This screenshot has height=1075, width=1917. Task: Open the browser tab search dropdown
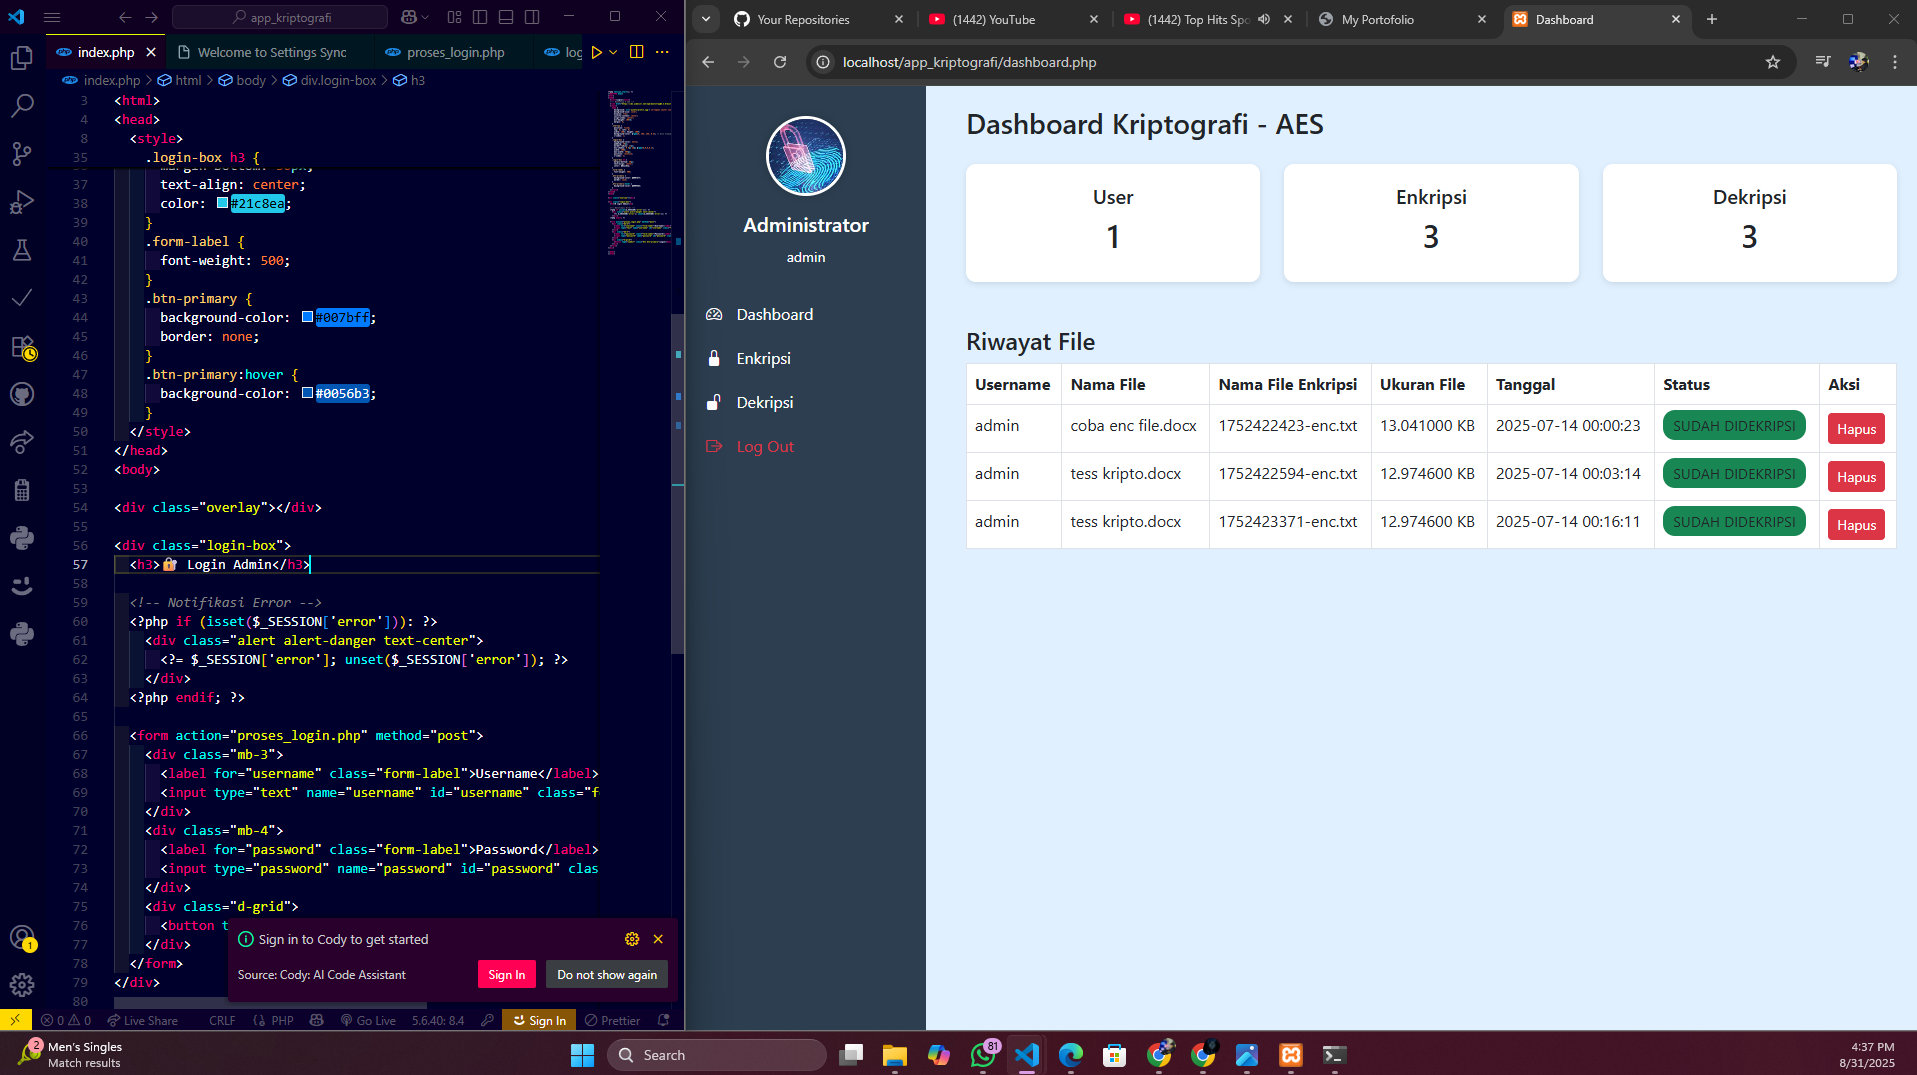(706, 19)
